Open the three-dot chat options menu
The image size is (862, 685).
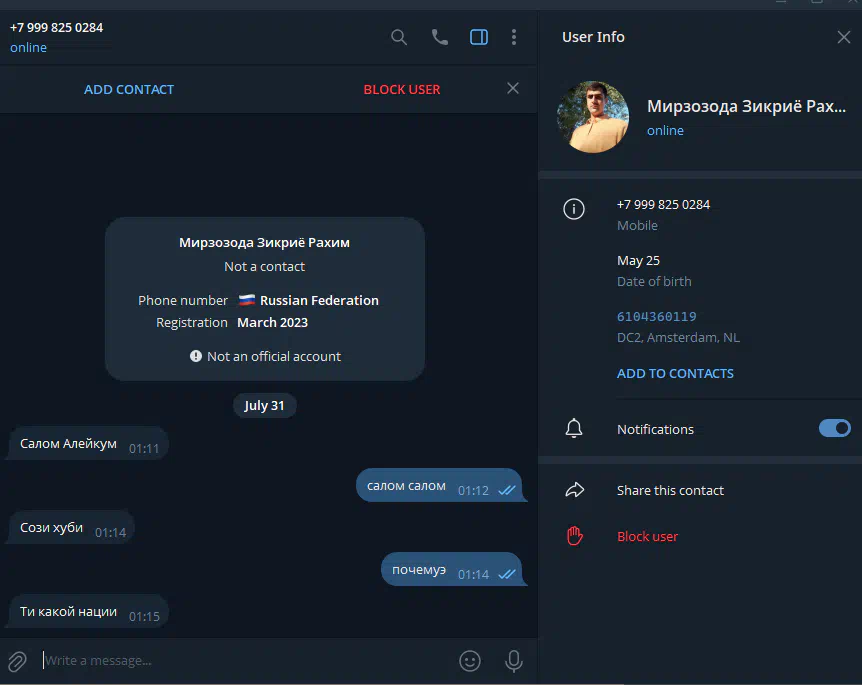[513, 37]
